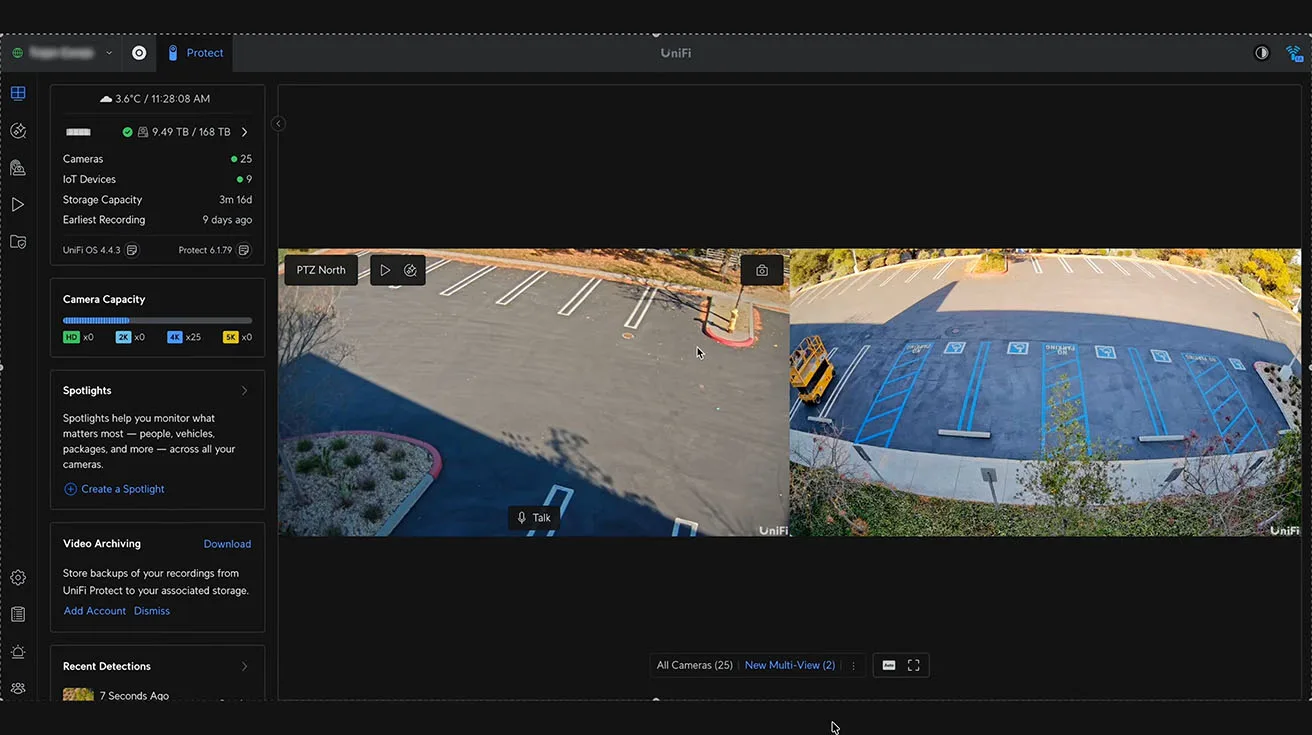
Task: Open the Alarm Manager siren icon
Action: coord(18,652)
